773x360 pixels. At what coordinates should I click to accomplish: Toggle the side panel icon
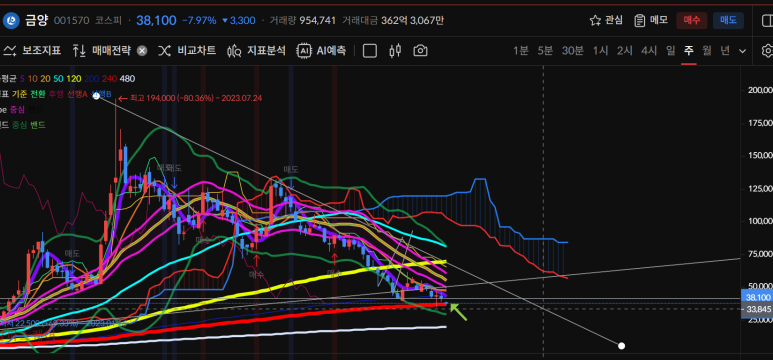767,20
